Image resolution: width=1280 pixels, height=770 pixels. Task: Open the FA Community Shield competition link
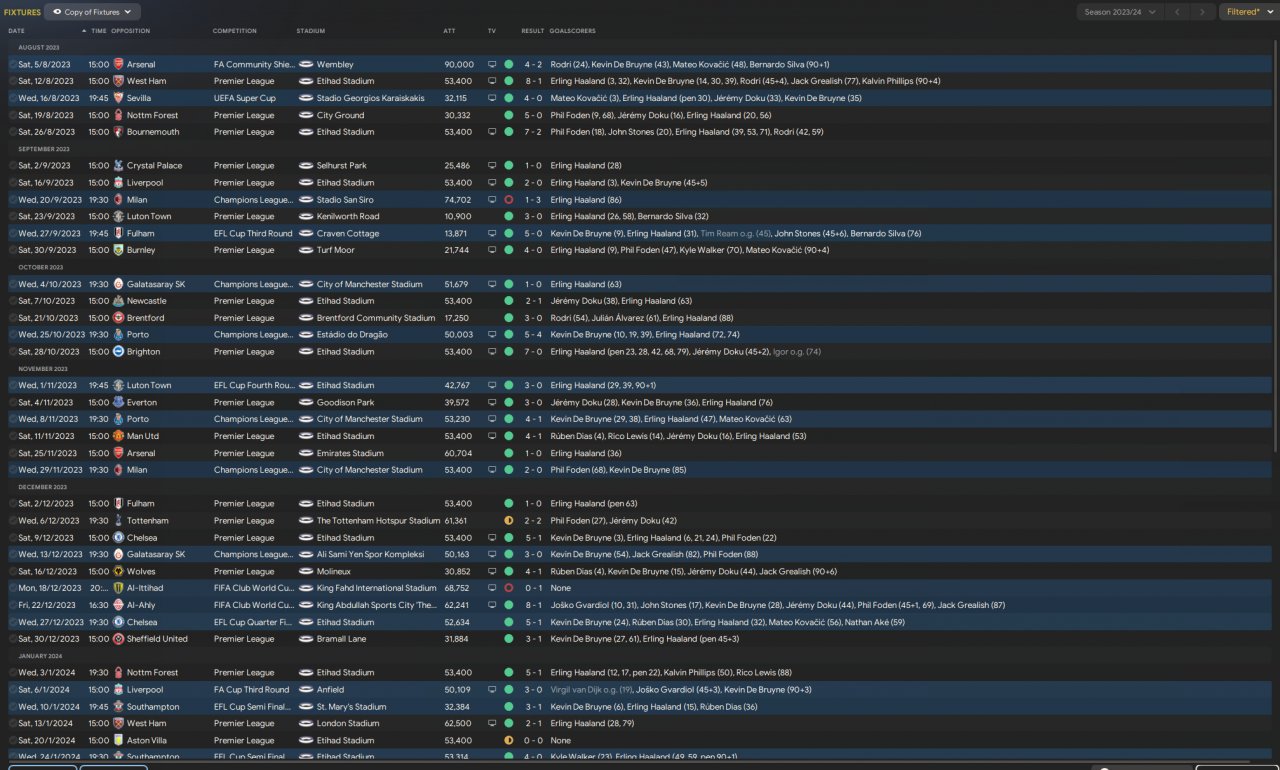click(x=254, y=64)
